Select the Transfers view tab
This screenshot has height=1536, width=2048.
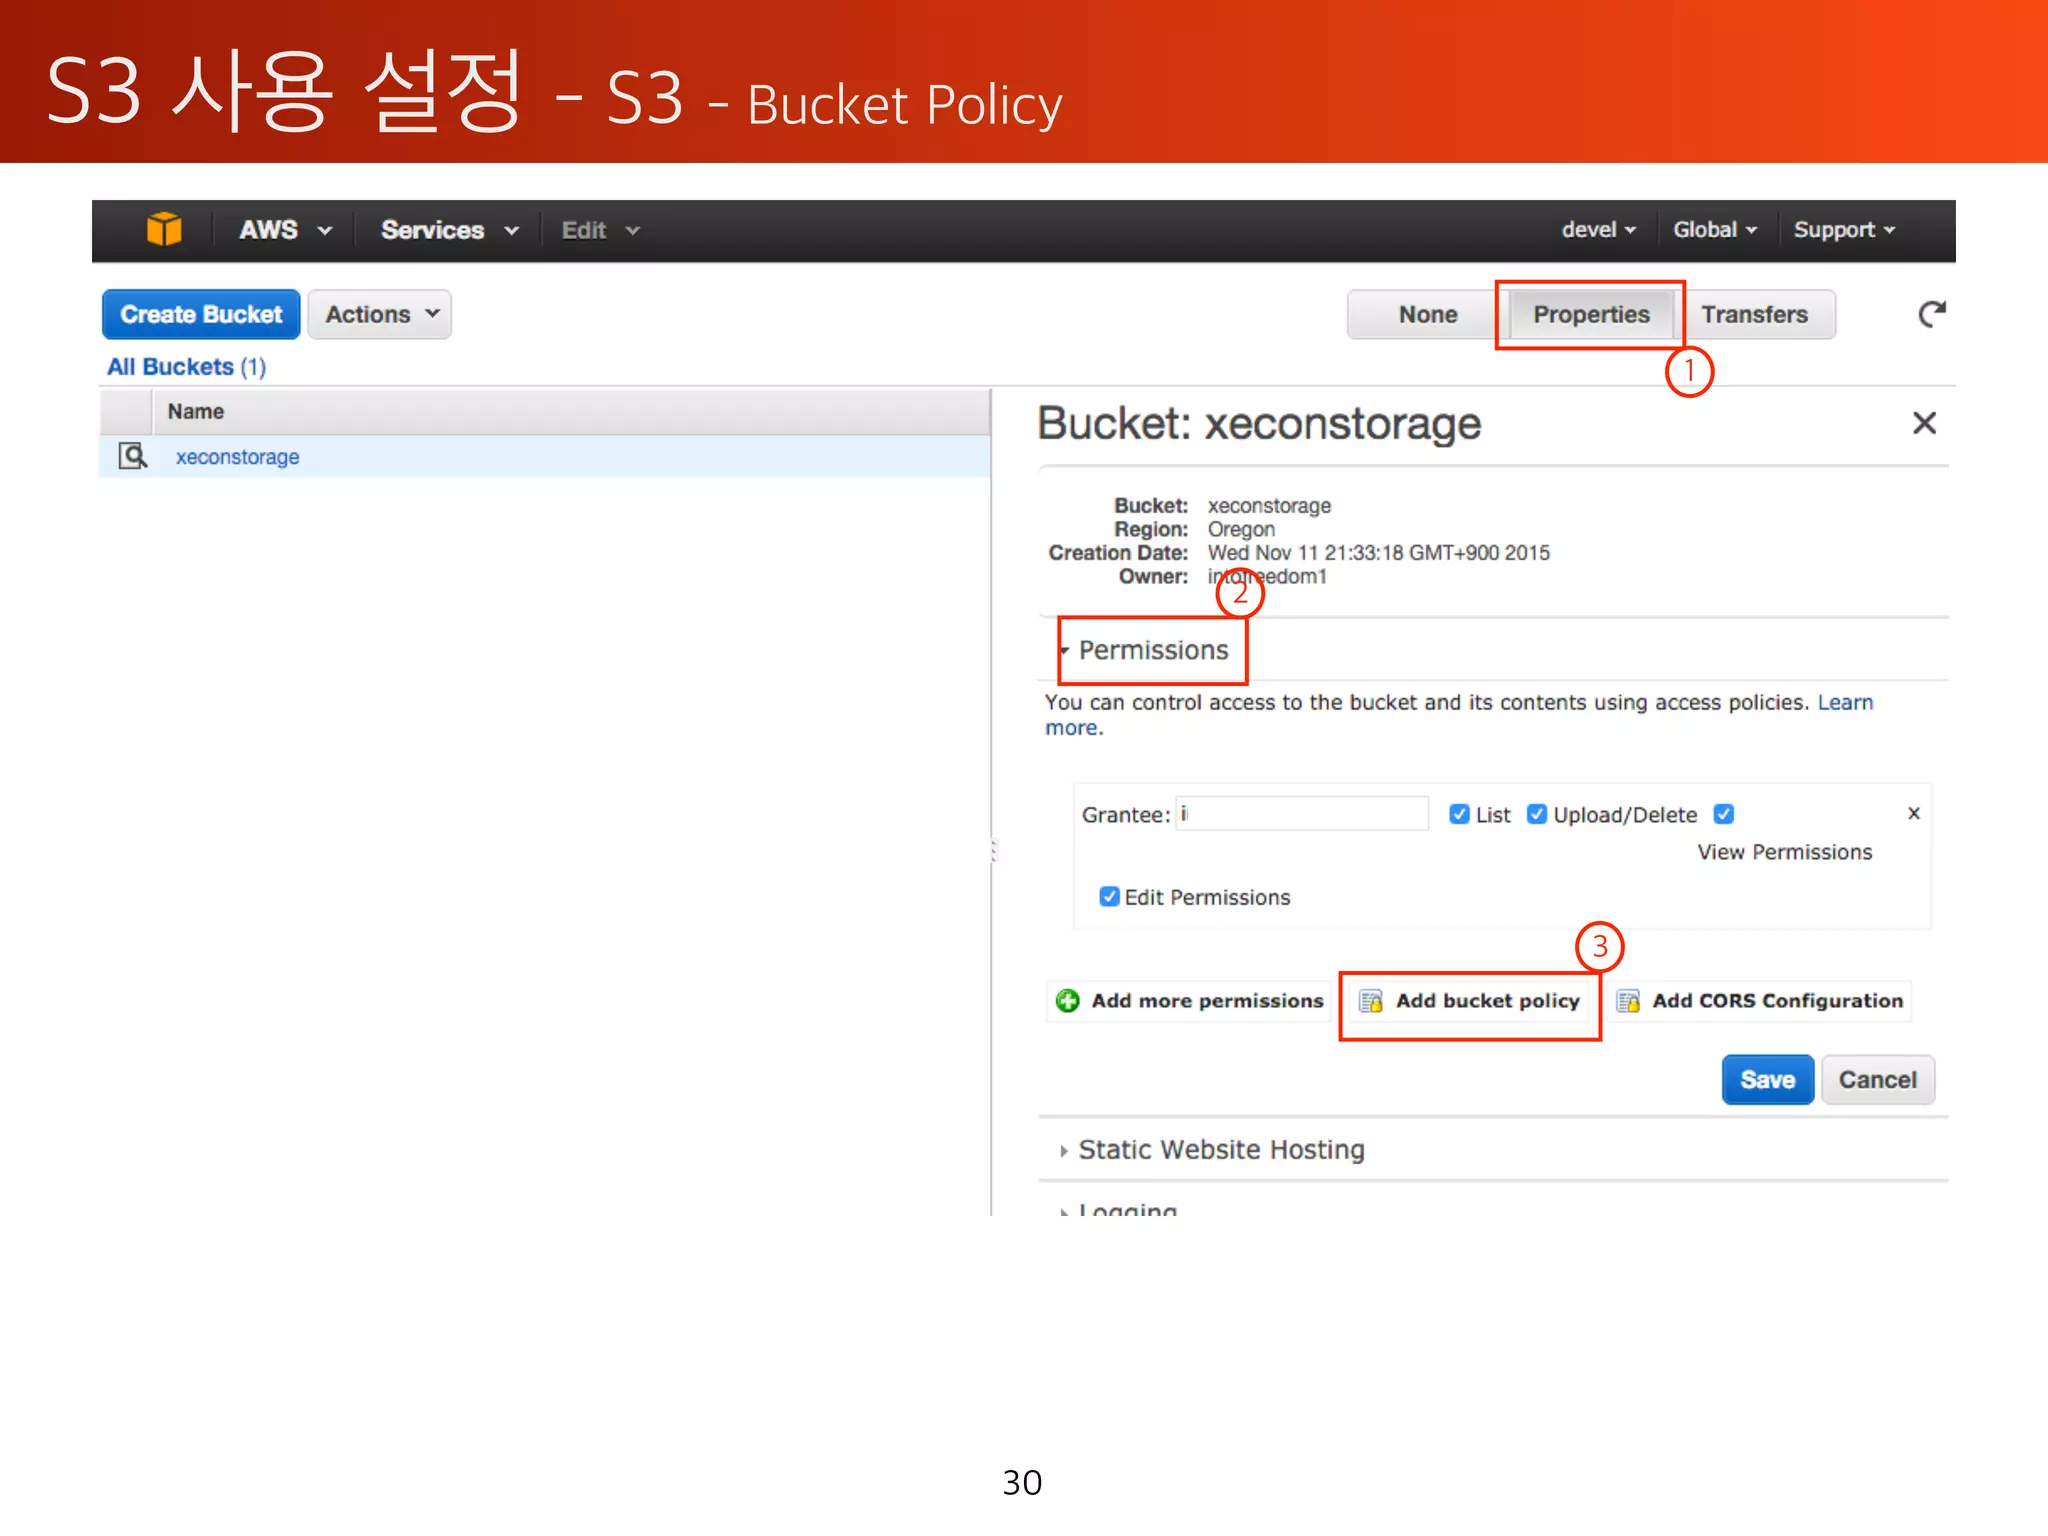point(1755,314)
